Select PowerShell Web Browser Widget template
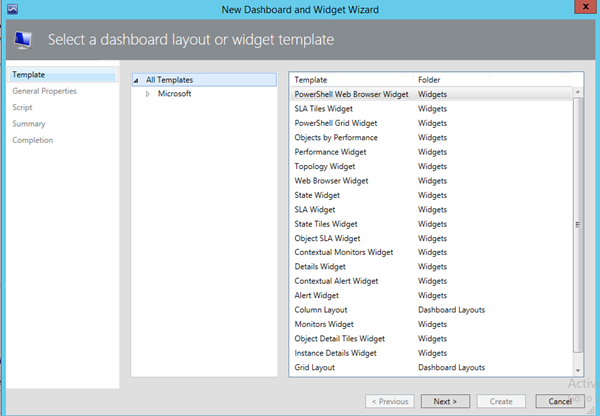The width and height of the screenshot is (600, 416). 351,94
